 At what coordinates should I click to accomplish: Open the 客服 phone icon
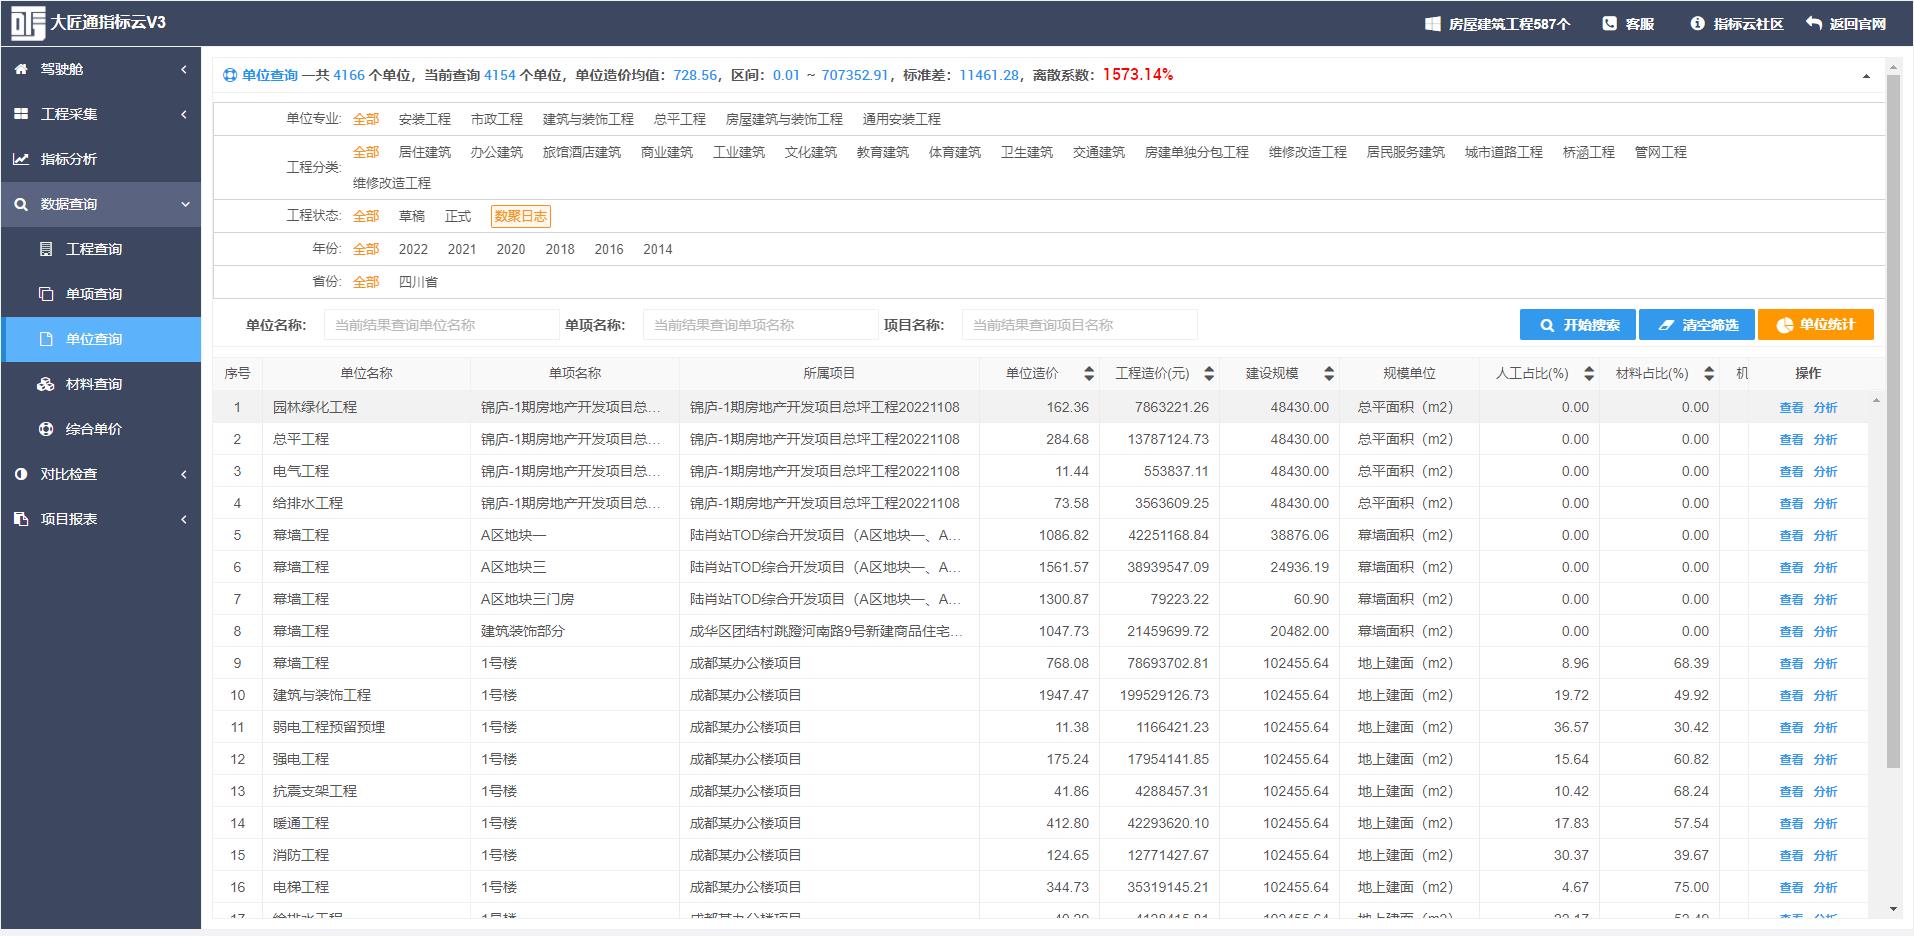click(1609, 23)
